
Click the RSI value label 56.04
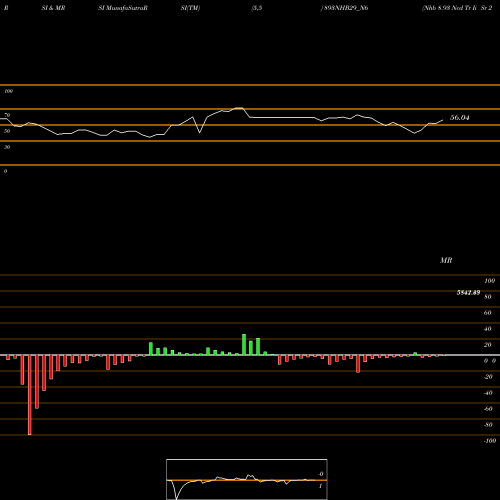tap(460, 117)
